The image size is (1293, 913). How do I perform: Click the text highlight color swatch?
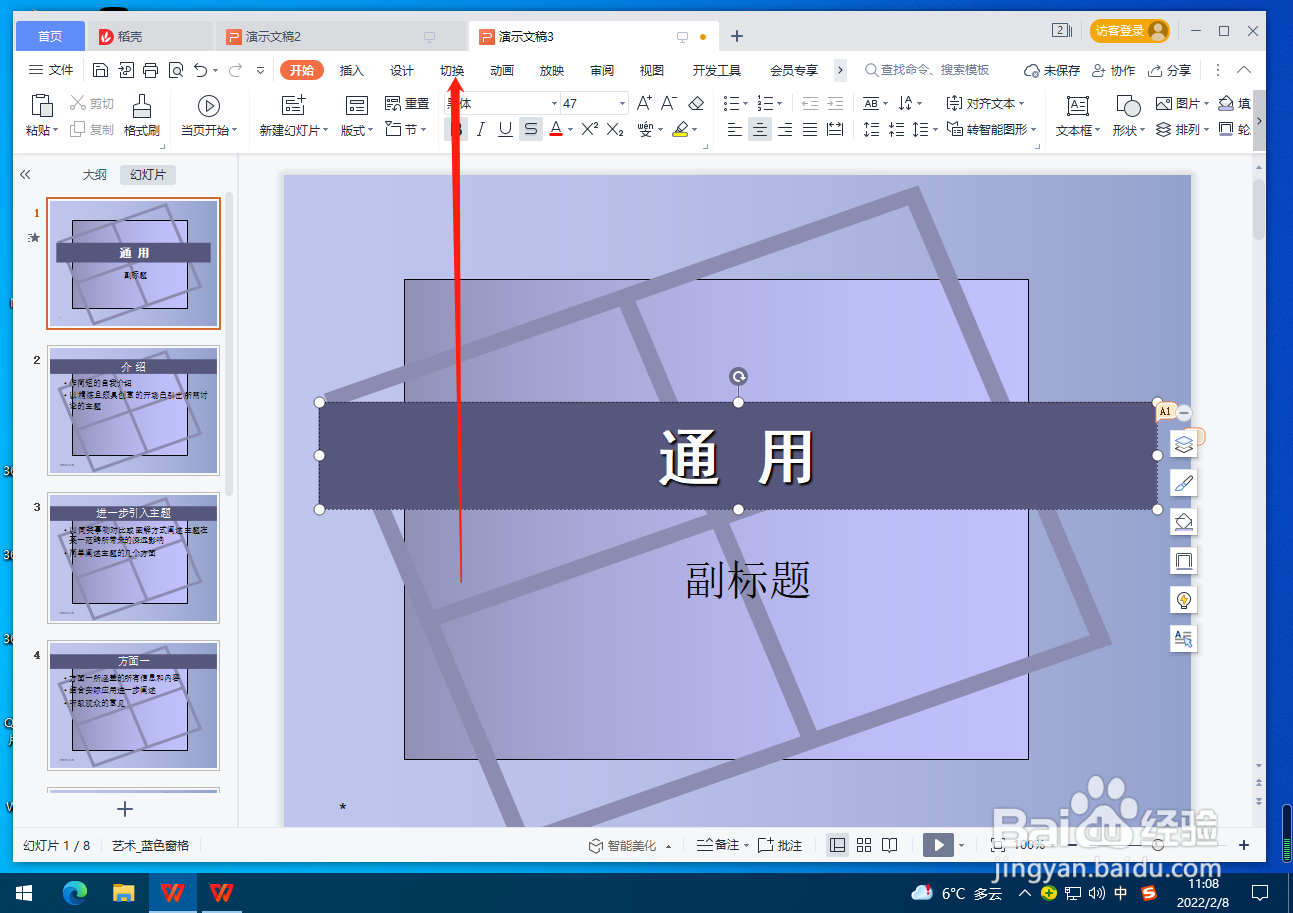[x=680, y=129]
